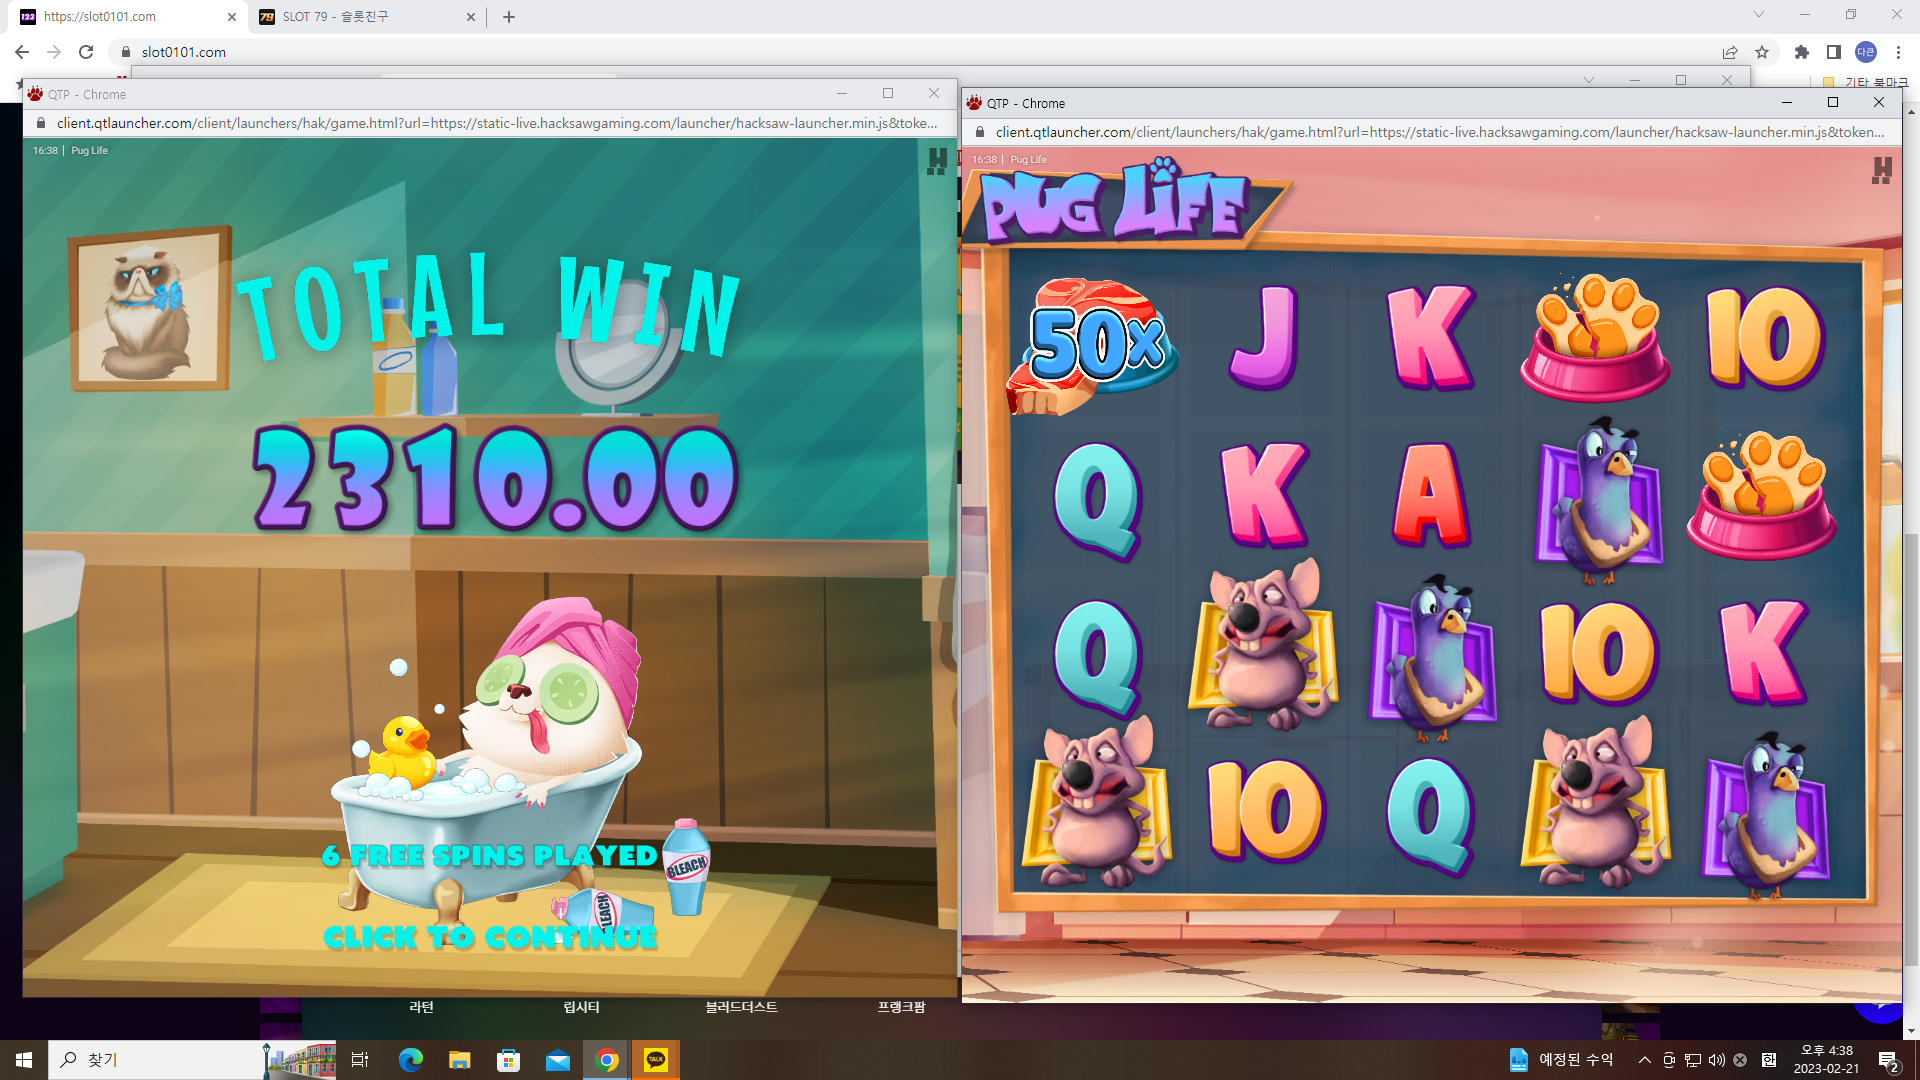Reload the slot0101.com page

(x=86, y=52)
